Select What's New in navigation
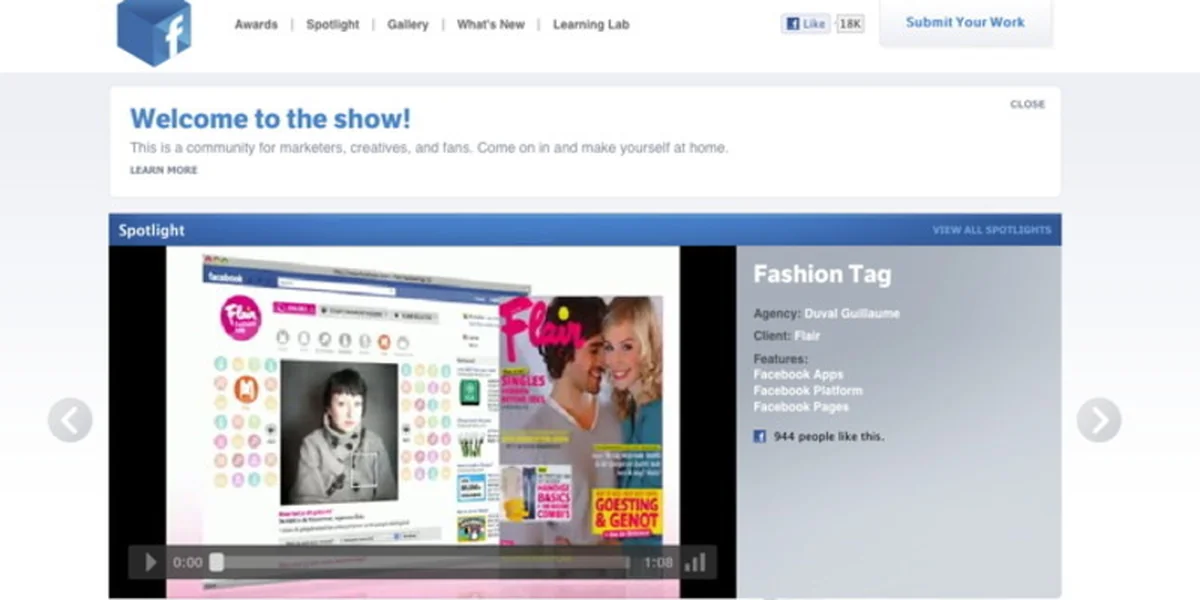Viewport: 1200px width, 600px height. (x=490, y=24)
